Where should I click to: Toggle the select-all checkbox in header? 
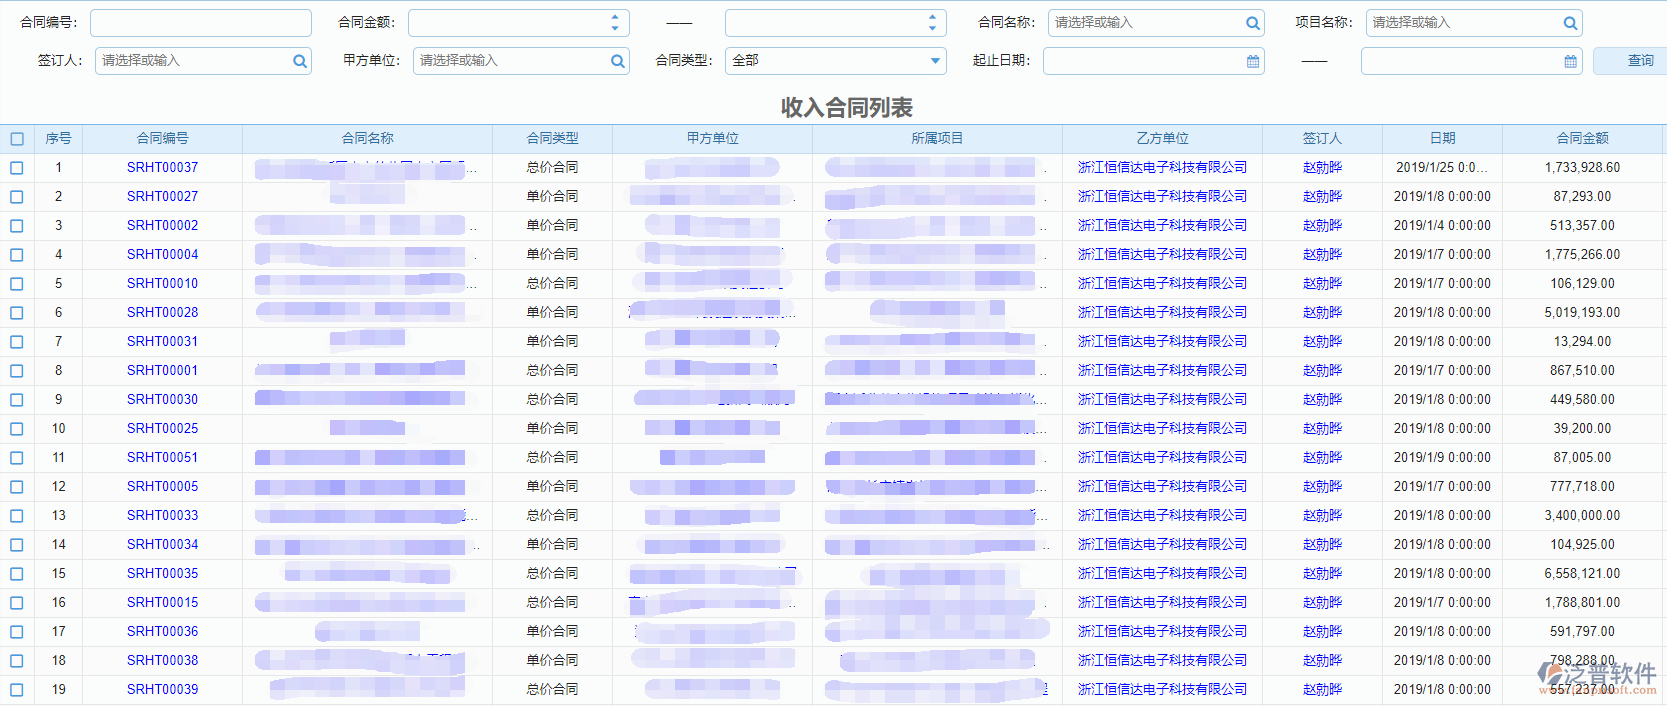pyautogui.click(x=17, y=139)
